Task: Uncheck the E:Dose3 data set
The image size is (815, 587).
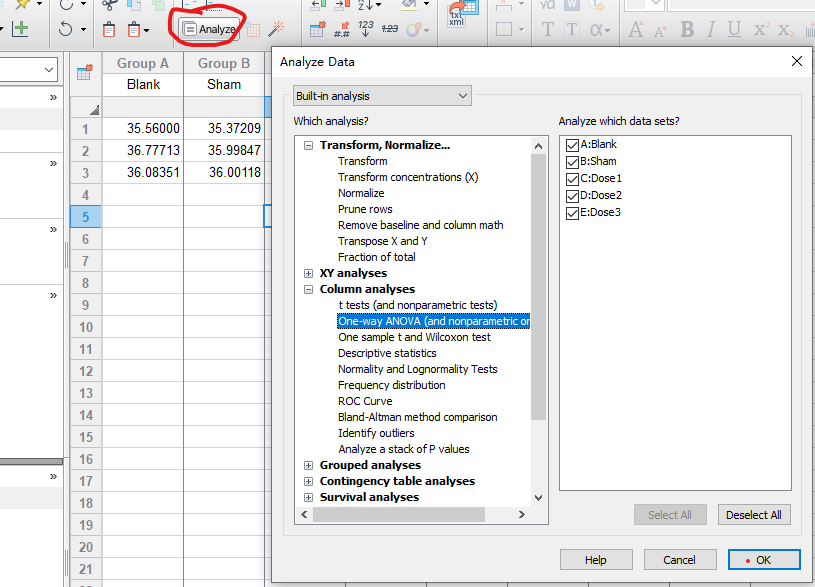Action: [x=572, y=213]
